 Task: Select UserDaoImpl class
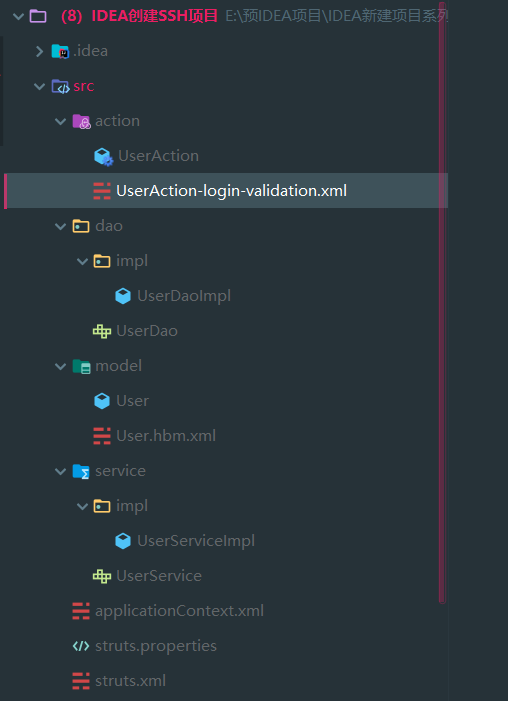click(x=184, y=296)
